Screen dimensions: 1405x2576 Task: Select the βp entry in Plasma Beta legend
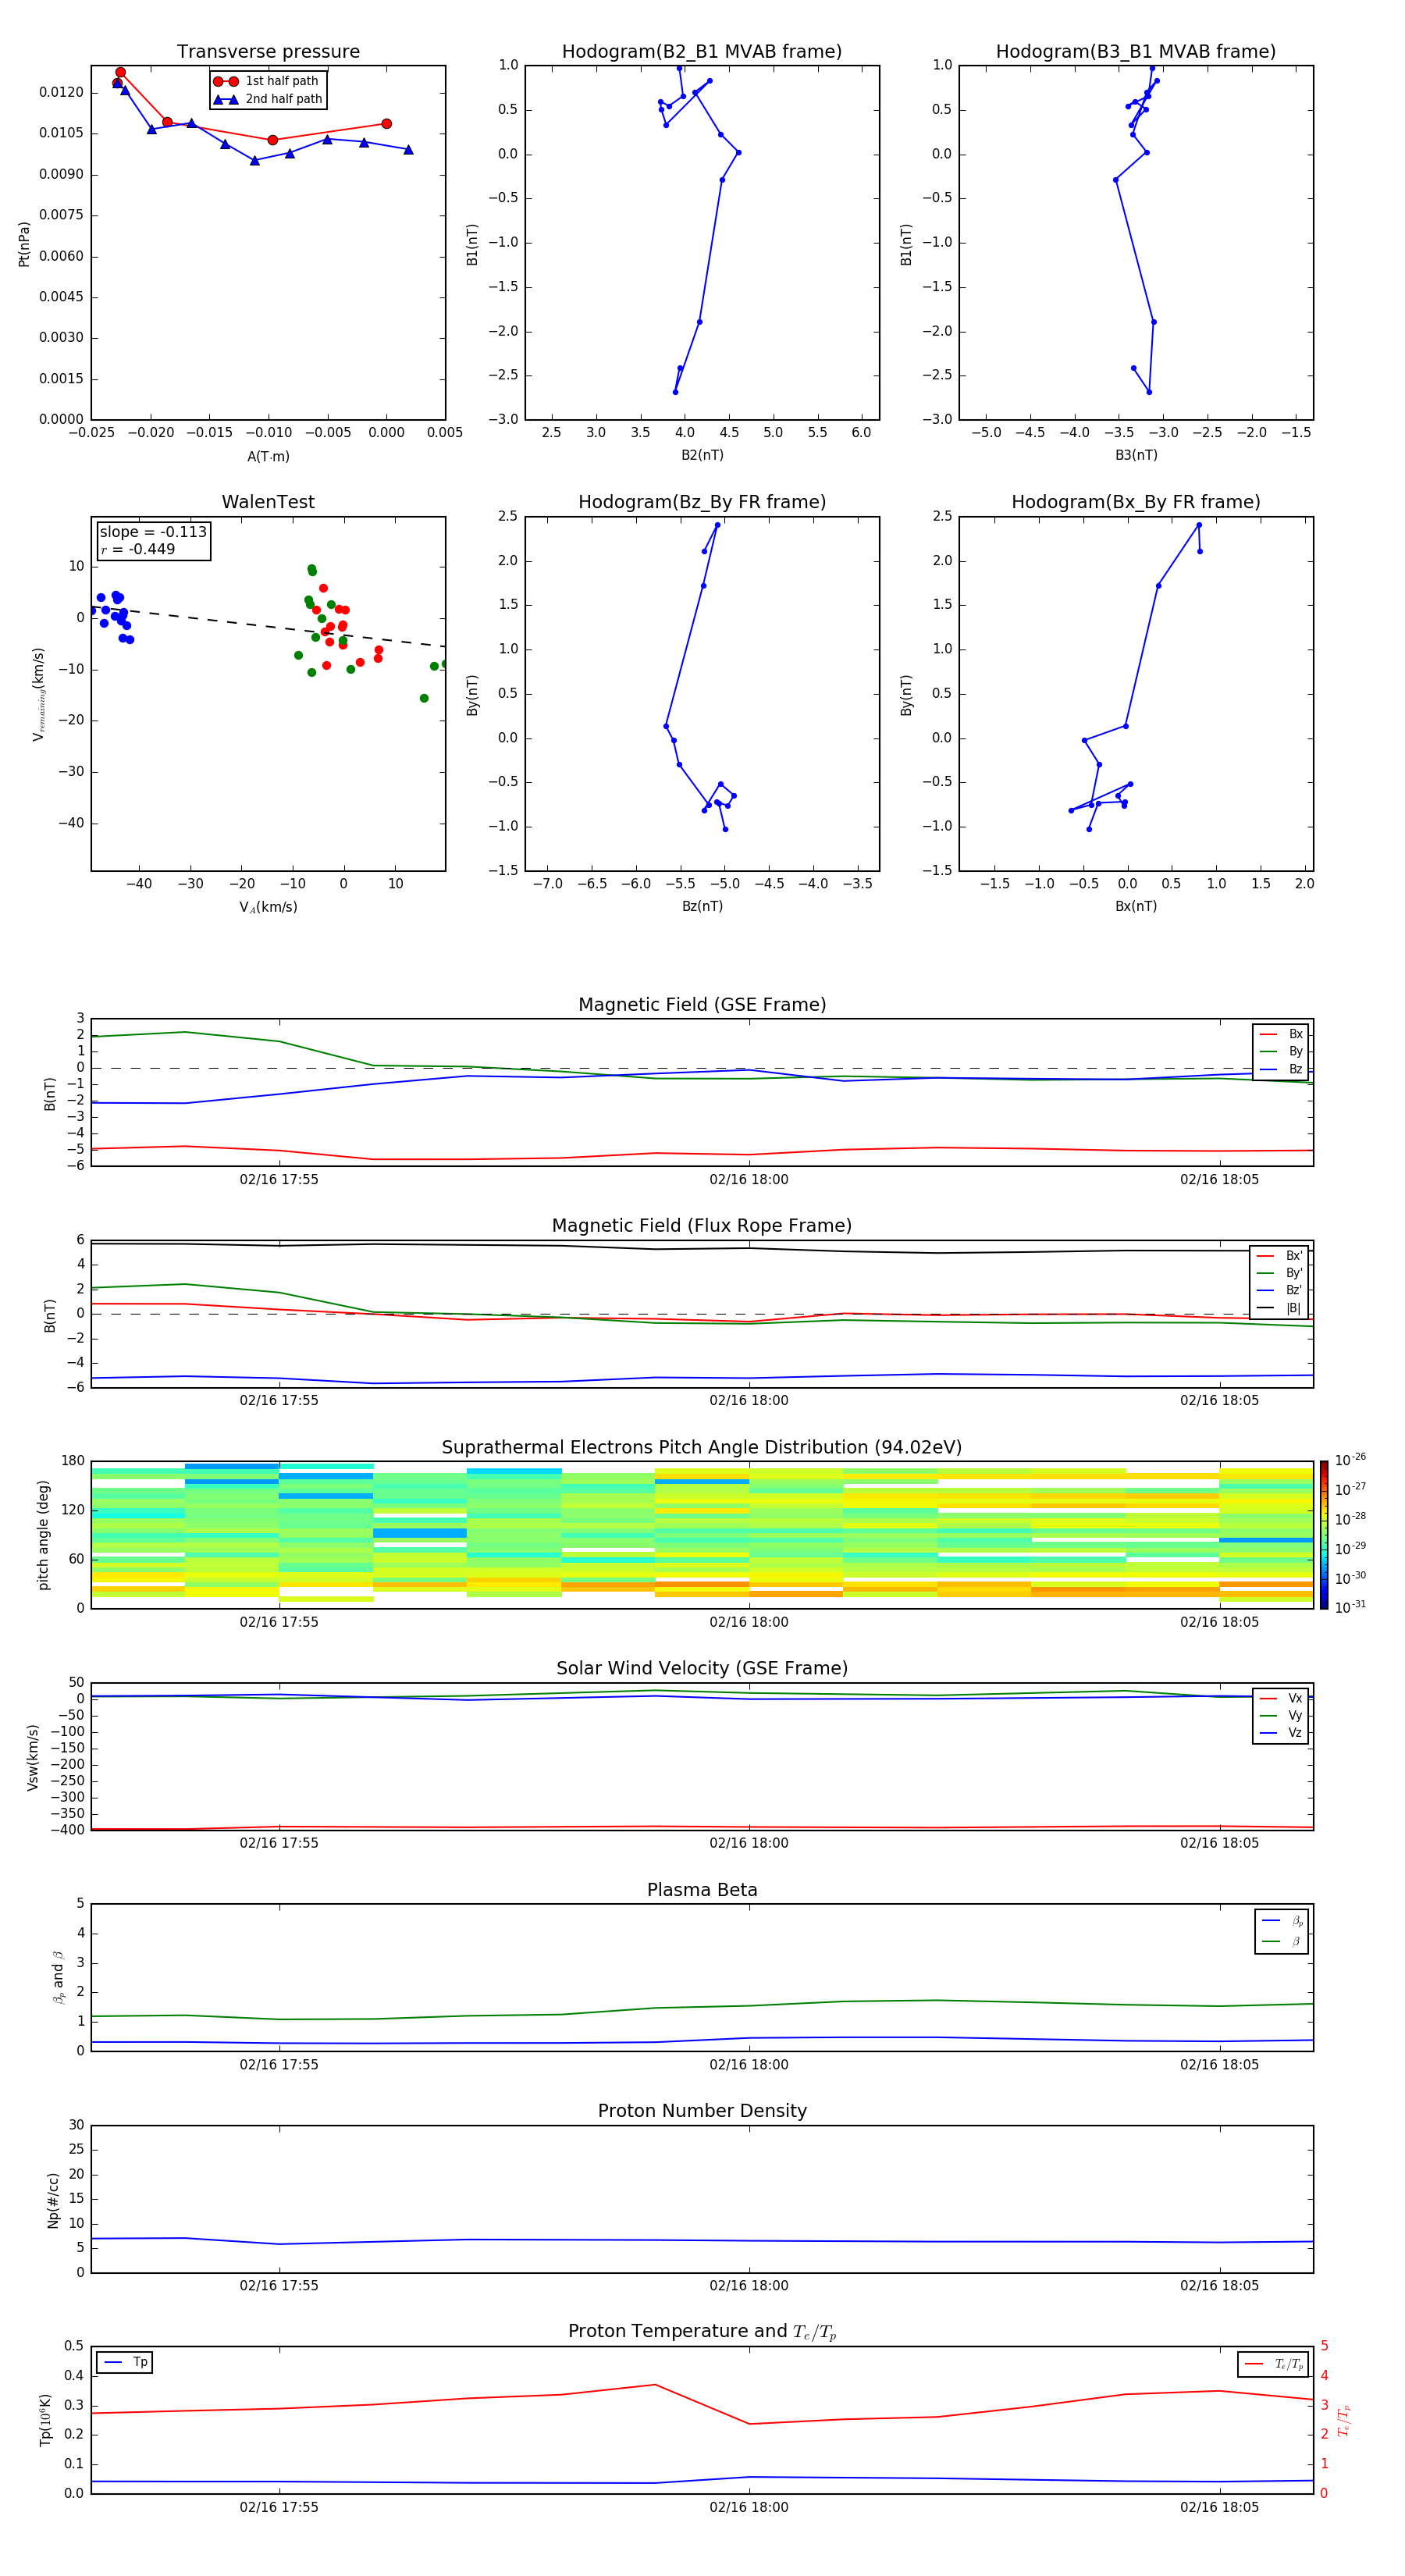coord(1282,1921)
